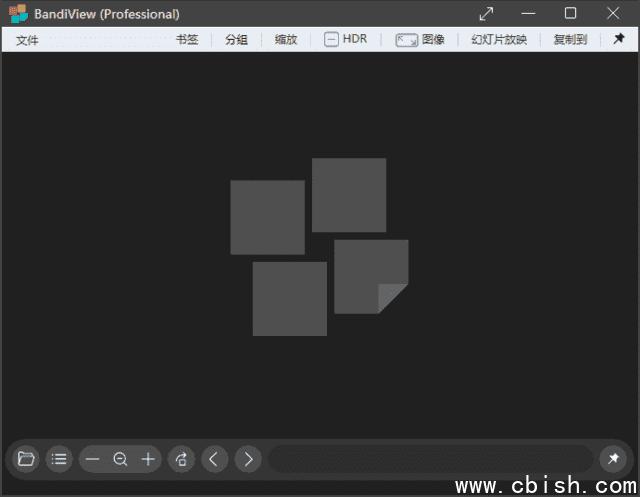This screenshot has height=497, width=640.
Task: Go to the previous image
Action: click(214, 459)
